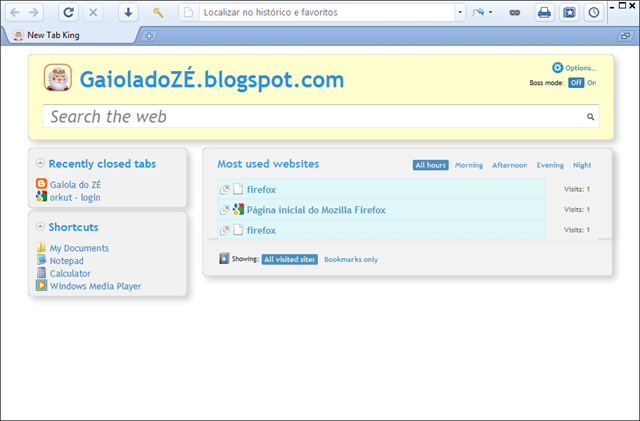Switch to the New Tab King tab

69,36
